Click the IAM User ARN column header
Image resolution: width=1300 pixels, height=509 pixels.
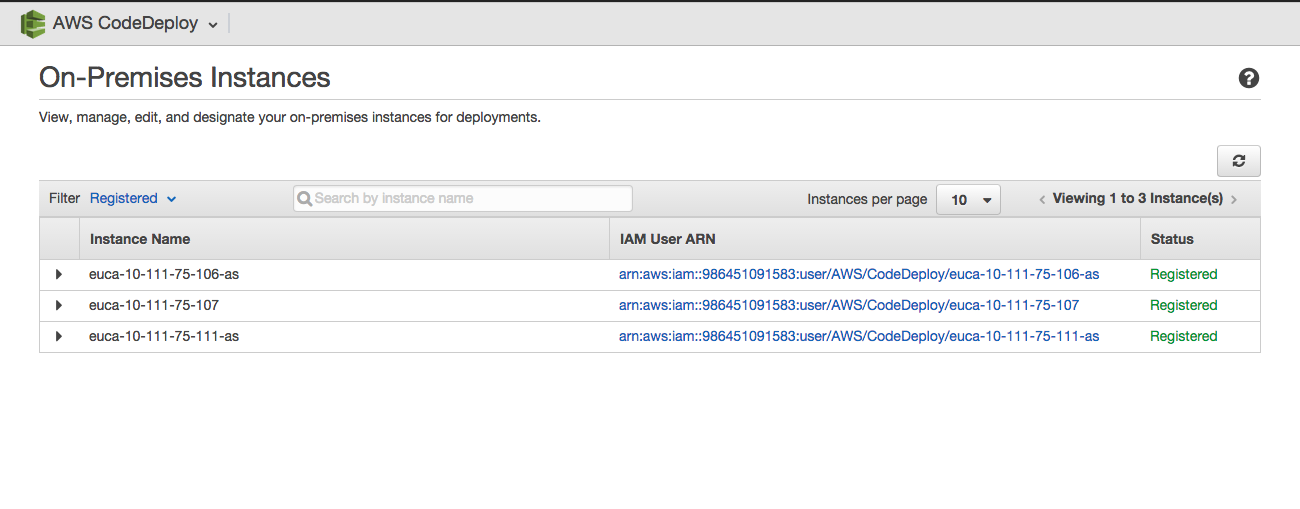pos(667,239)
